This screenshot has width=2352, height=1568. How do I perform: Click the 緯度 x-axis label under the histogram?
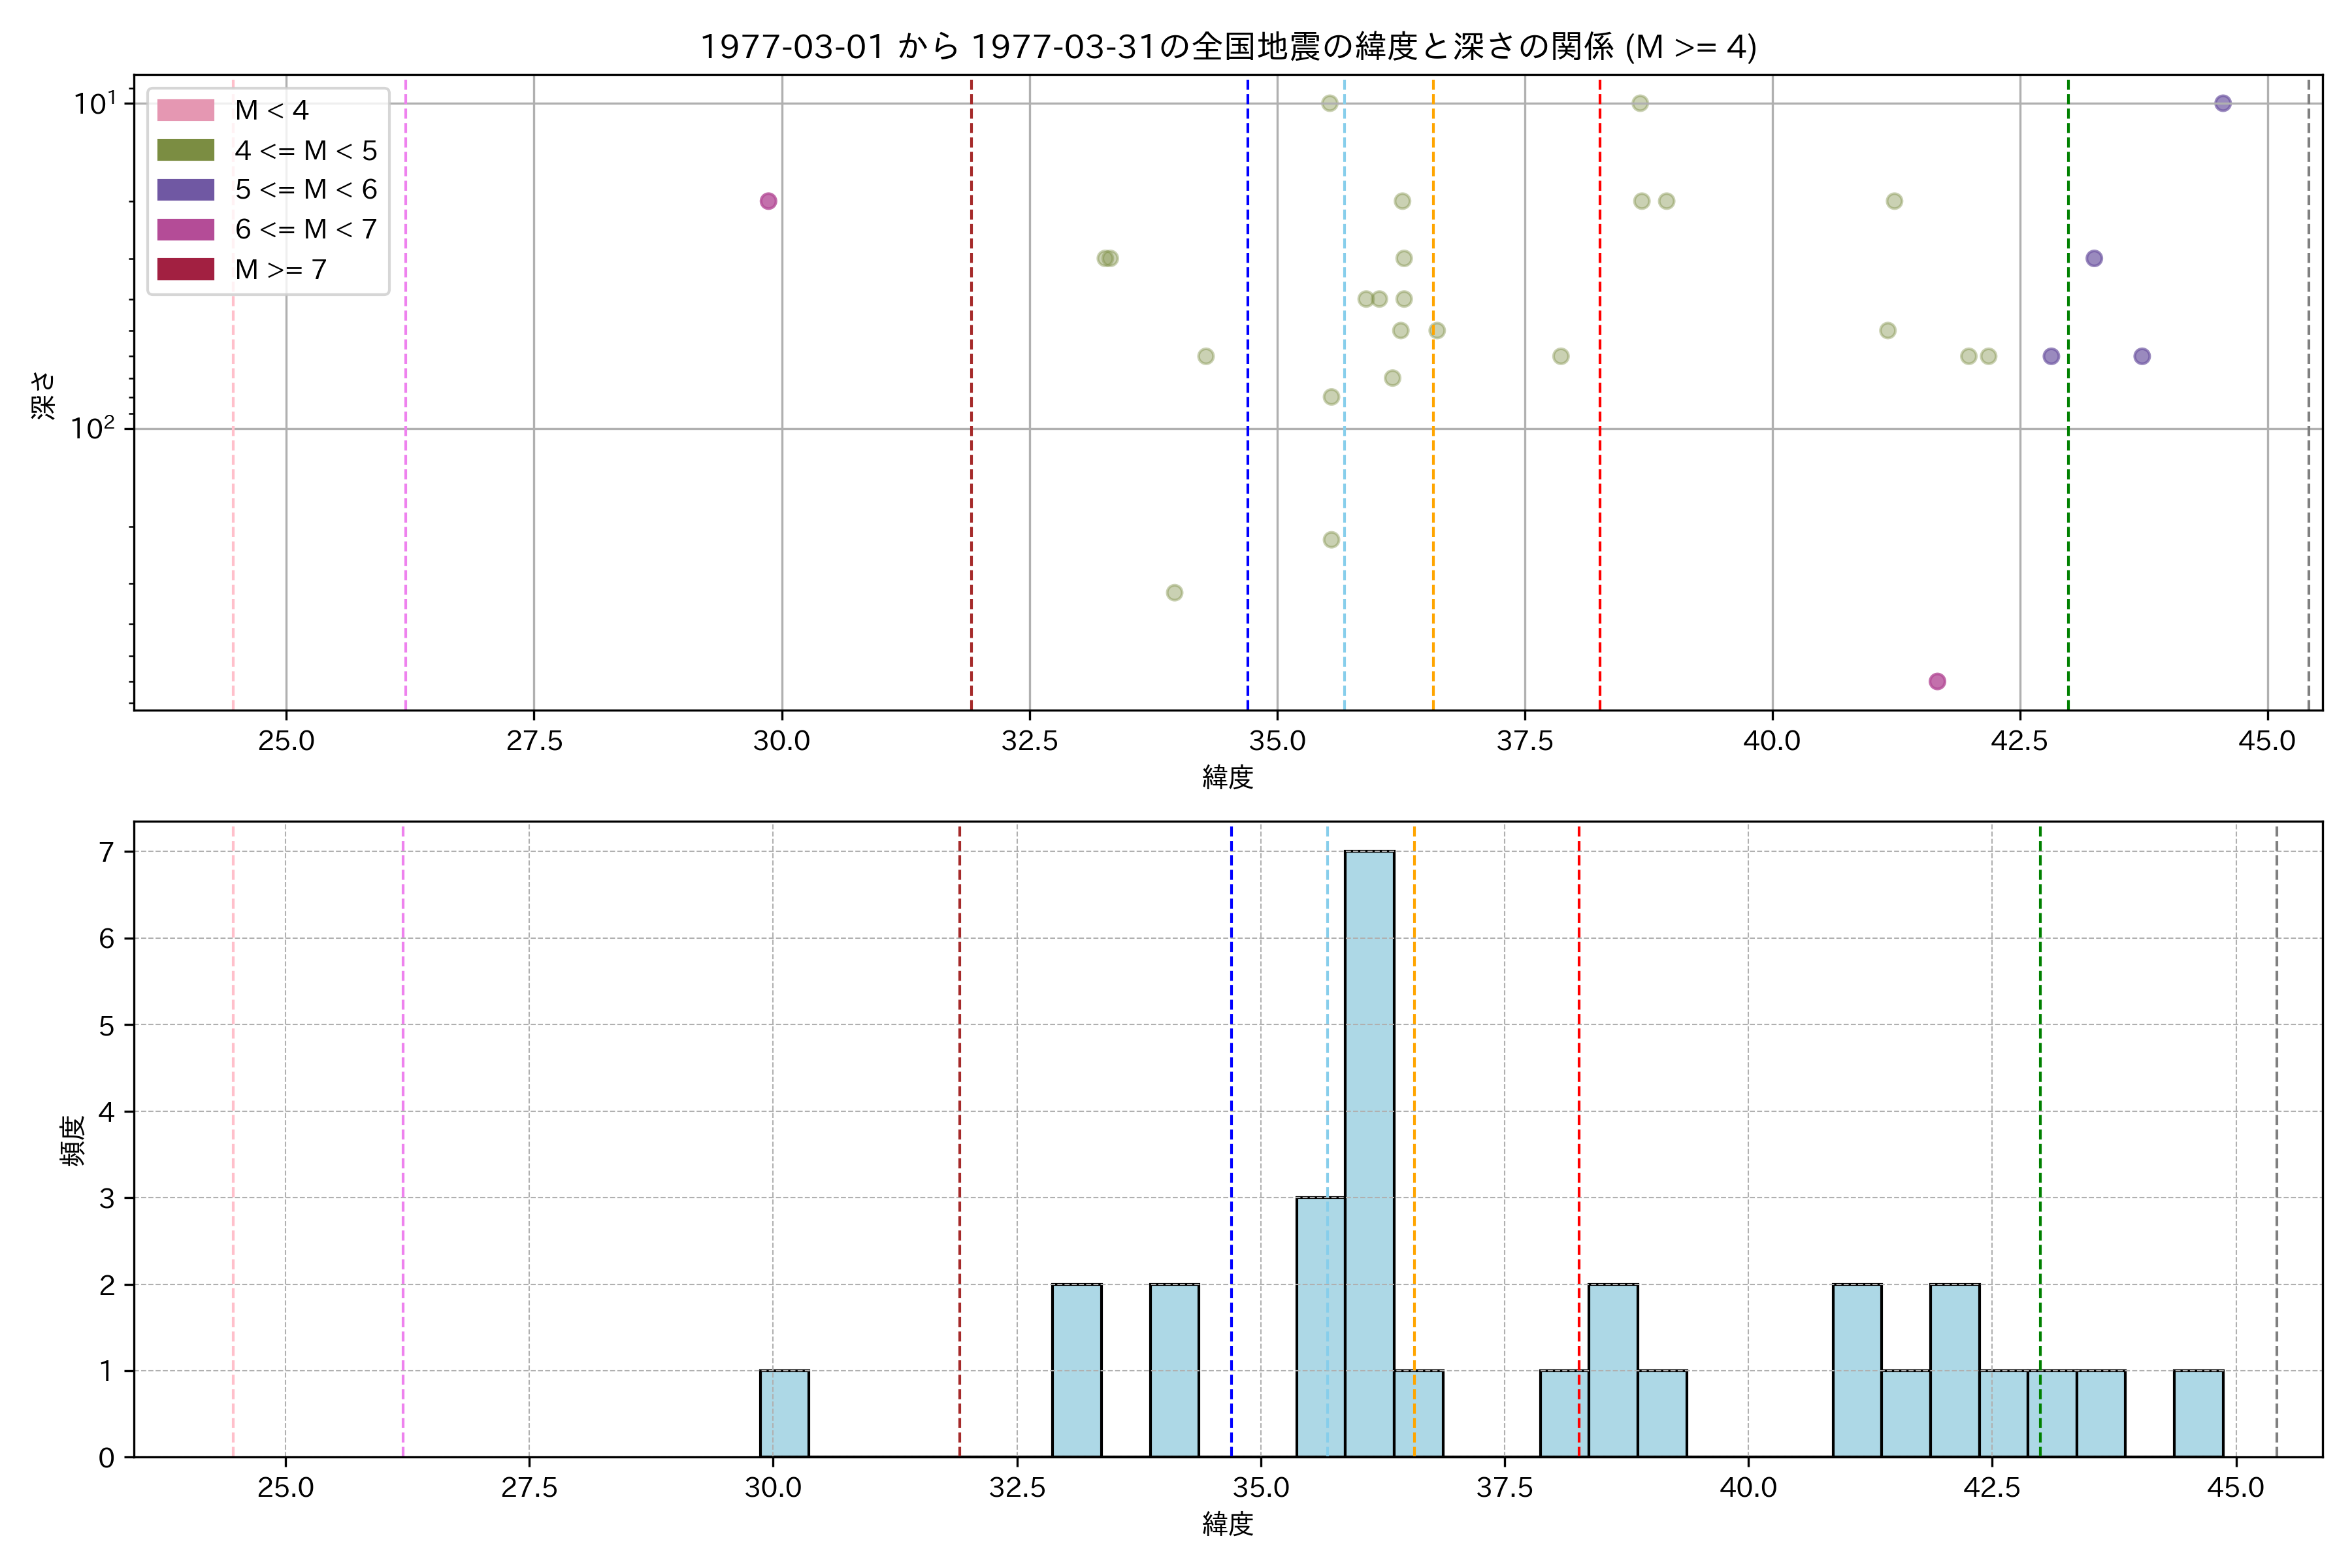pos(1227,1524)
